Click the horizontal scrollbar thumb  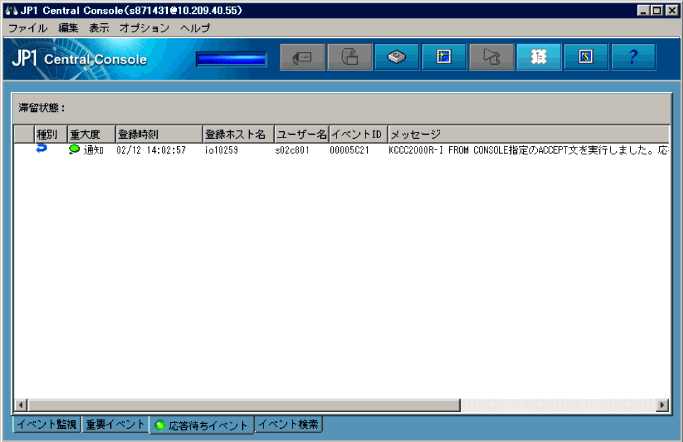click(x=244, y=405)
